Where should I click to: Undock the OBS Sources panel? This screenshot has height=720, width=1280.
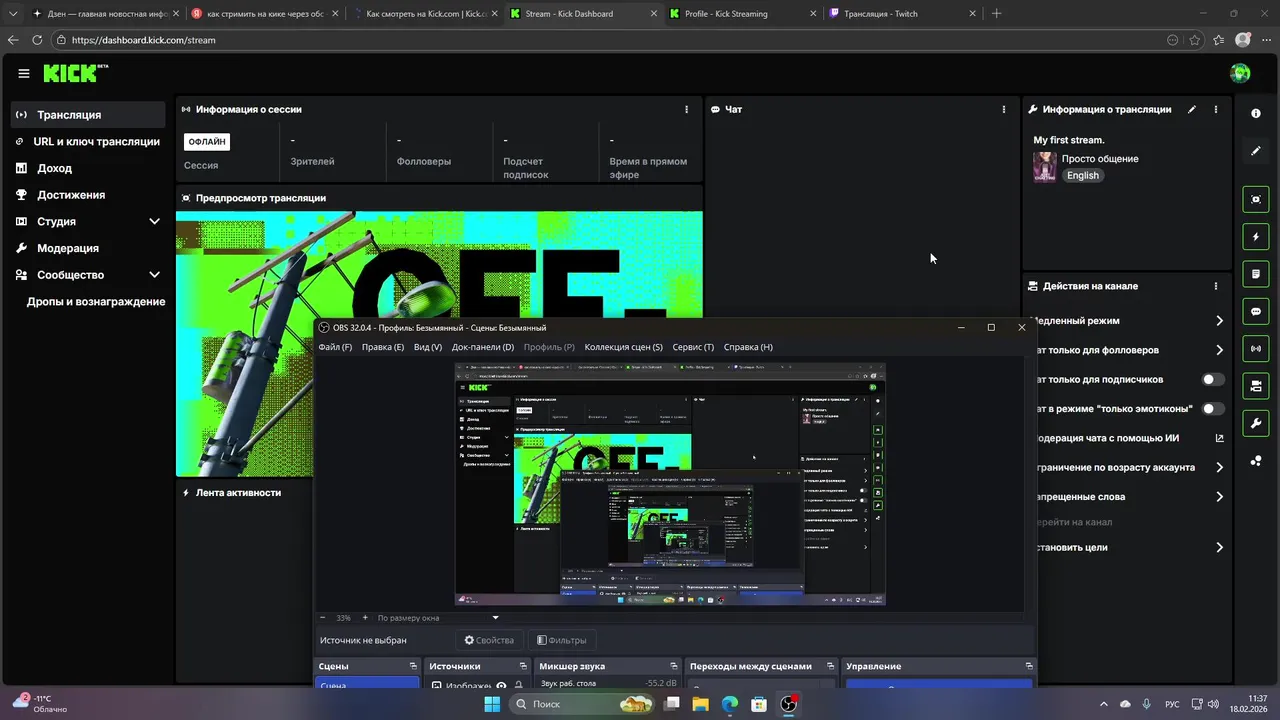(523, 666)
